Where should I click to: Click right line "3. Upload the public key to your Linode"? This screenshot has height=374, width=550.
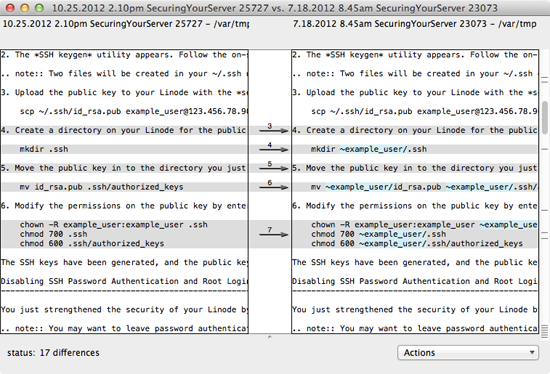tap(415, 93)
